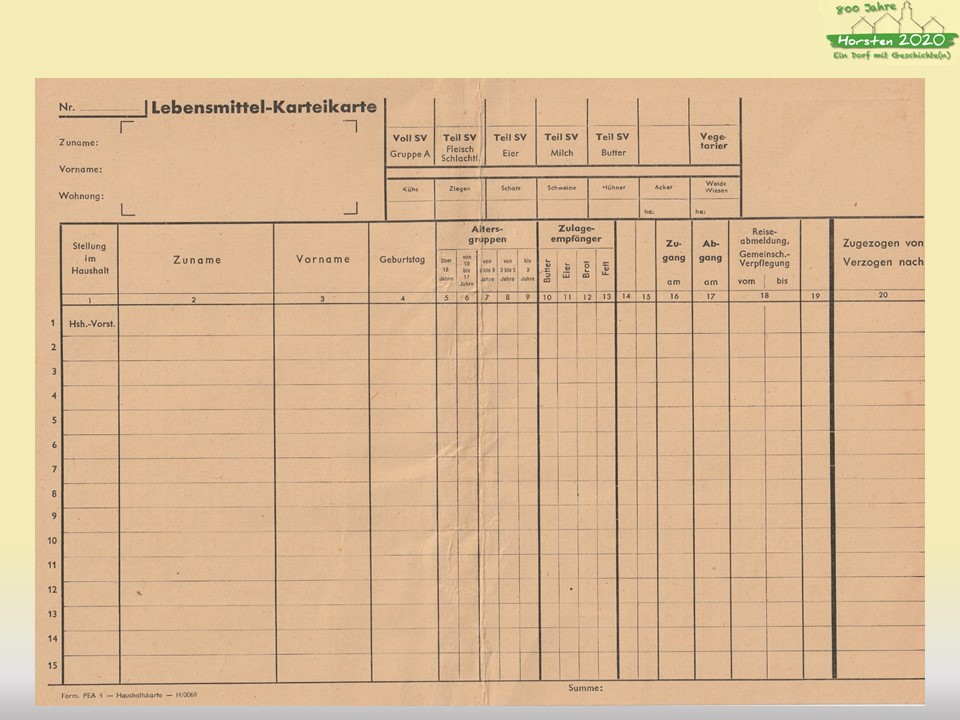
Task: Click the Teil SV Fleisch Schlachtf. cell
Action: click(460, 147)
